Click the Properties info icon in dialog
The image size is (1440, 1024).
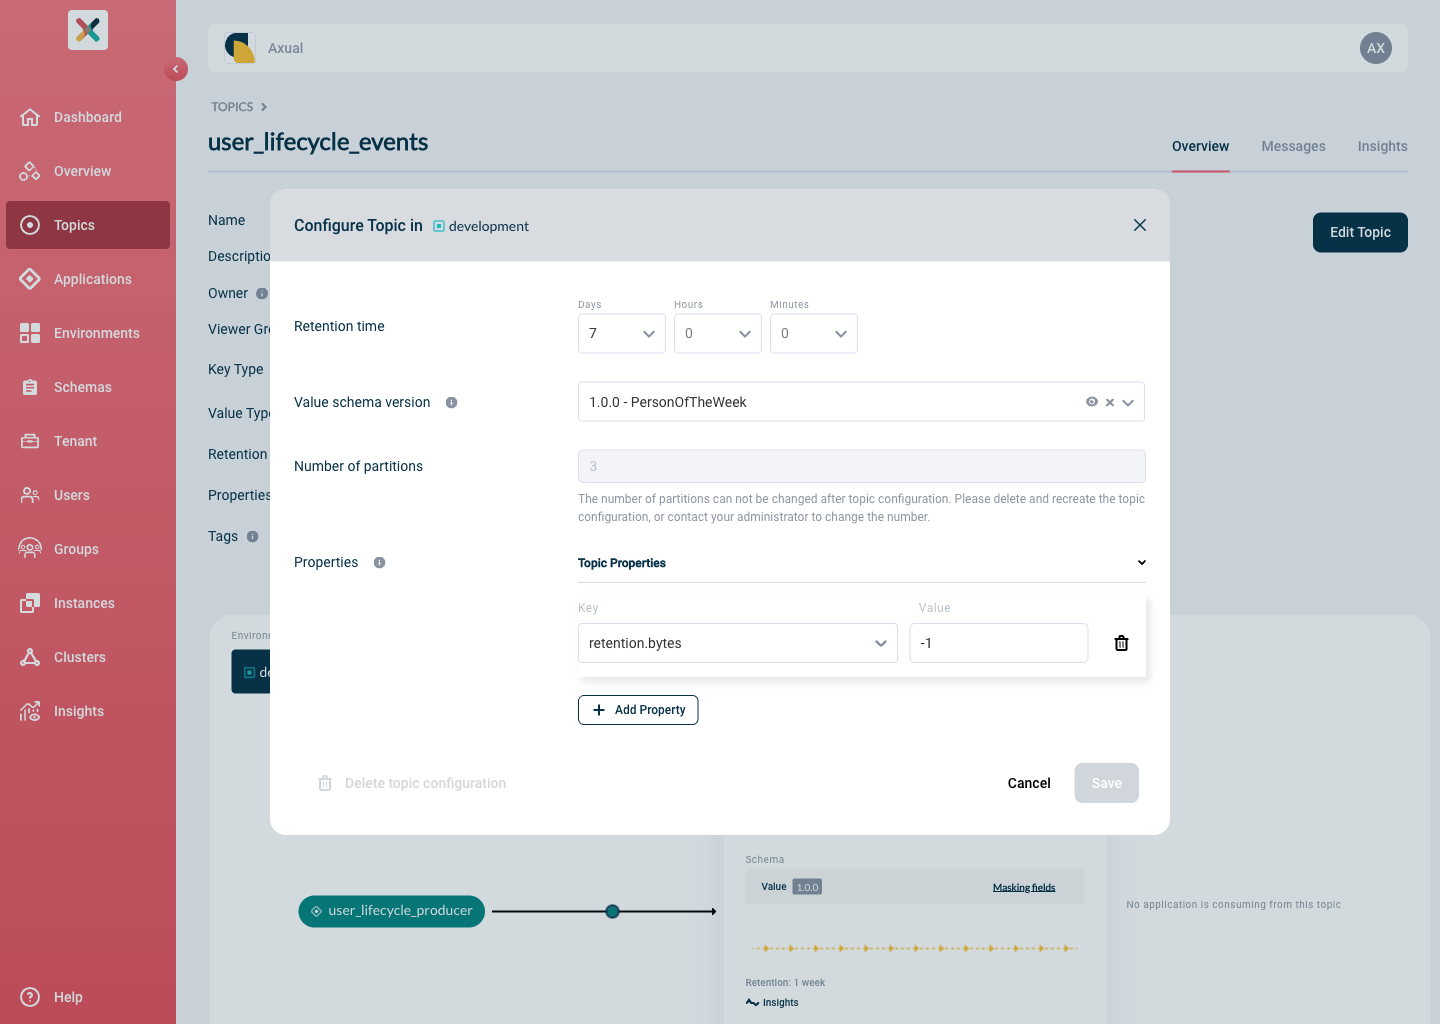[380, 563]
